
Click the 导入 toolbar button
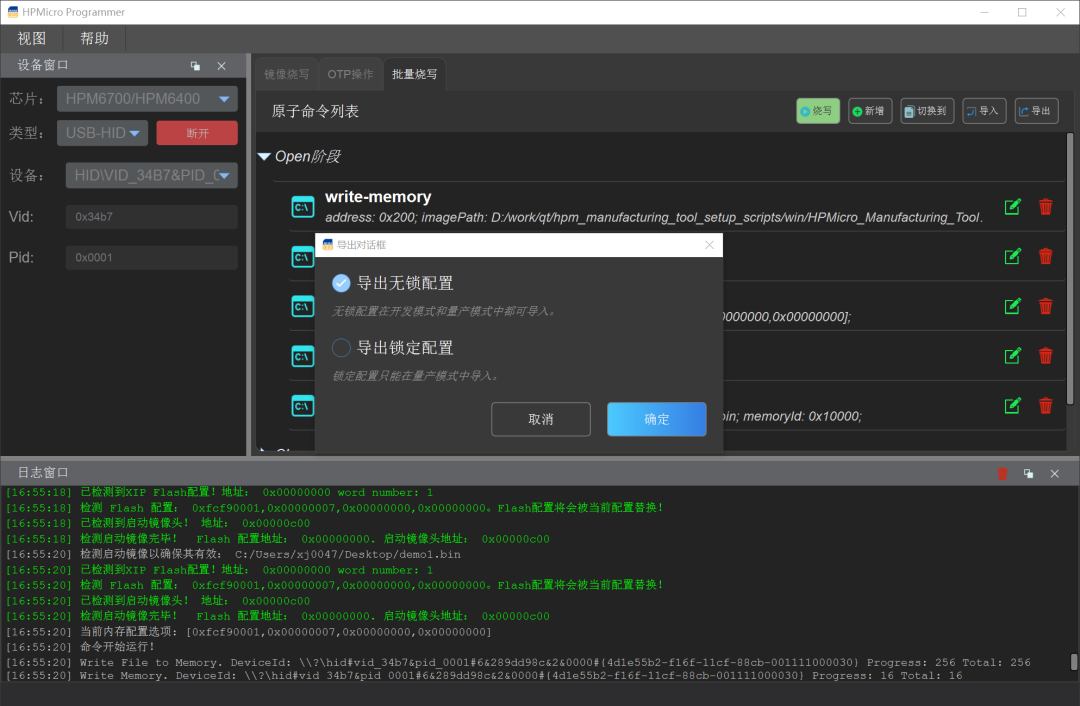click(984, 111)
